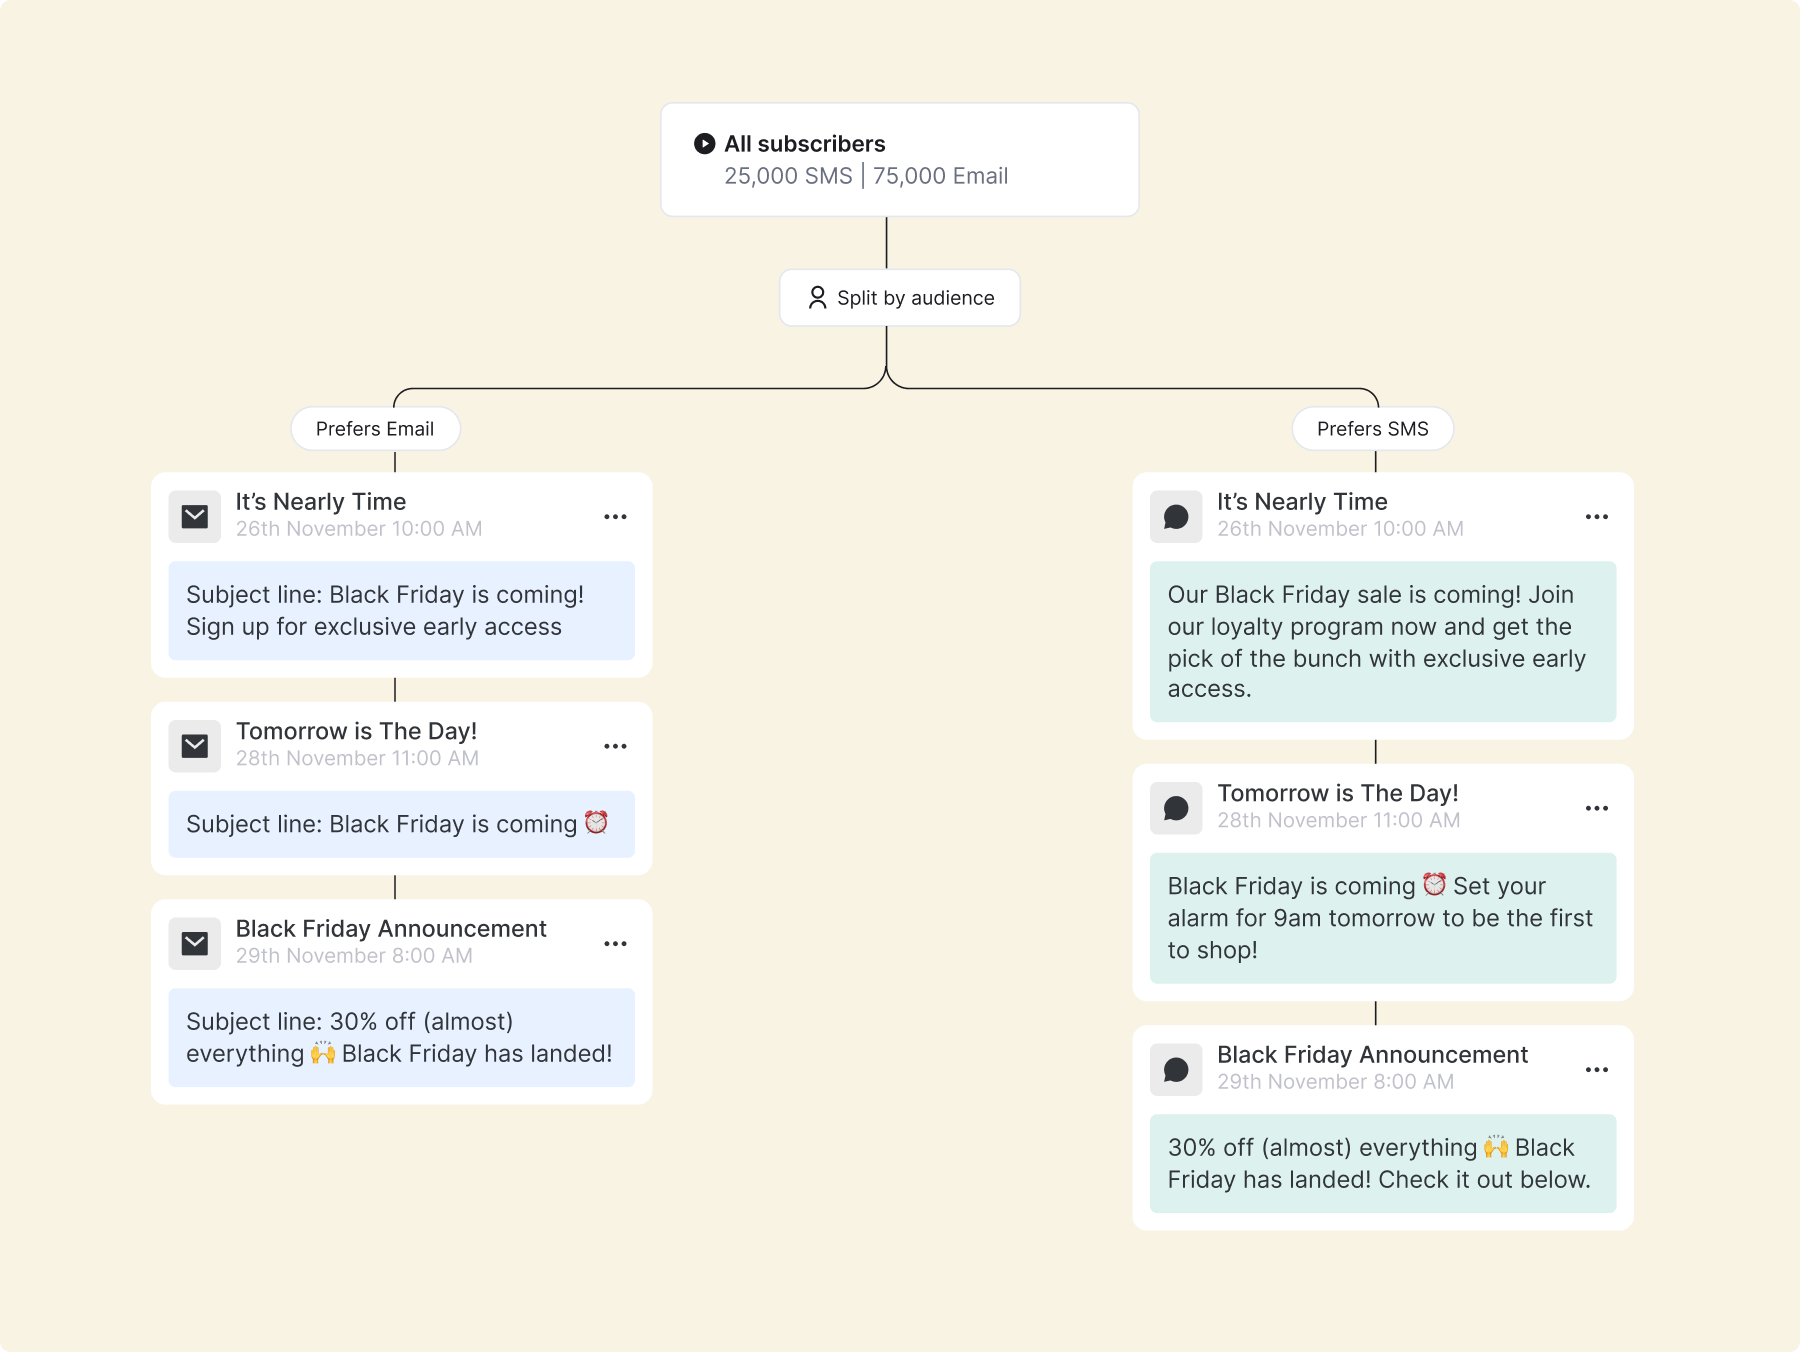Select the All subscribers trigger card
1800x1352 pixels.
pyautogui.click(x=900, y=160)
